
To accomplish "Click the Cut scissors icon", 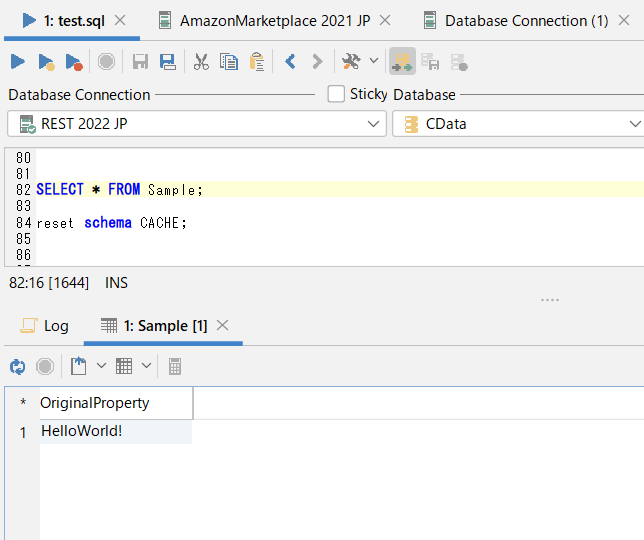I will coord(201,62).
